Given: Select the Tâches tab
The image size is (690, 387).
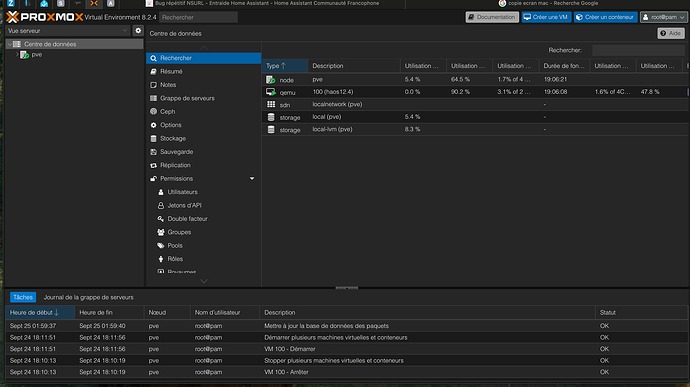Looking at the screenshot, I should [23, 297].
